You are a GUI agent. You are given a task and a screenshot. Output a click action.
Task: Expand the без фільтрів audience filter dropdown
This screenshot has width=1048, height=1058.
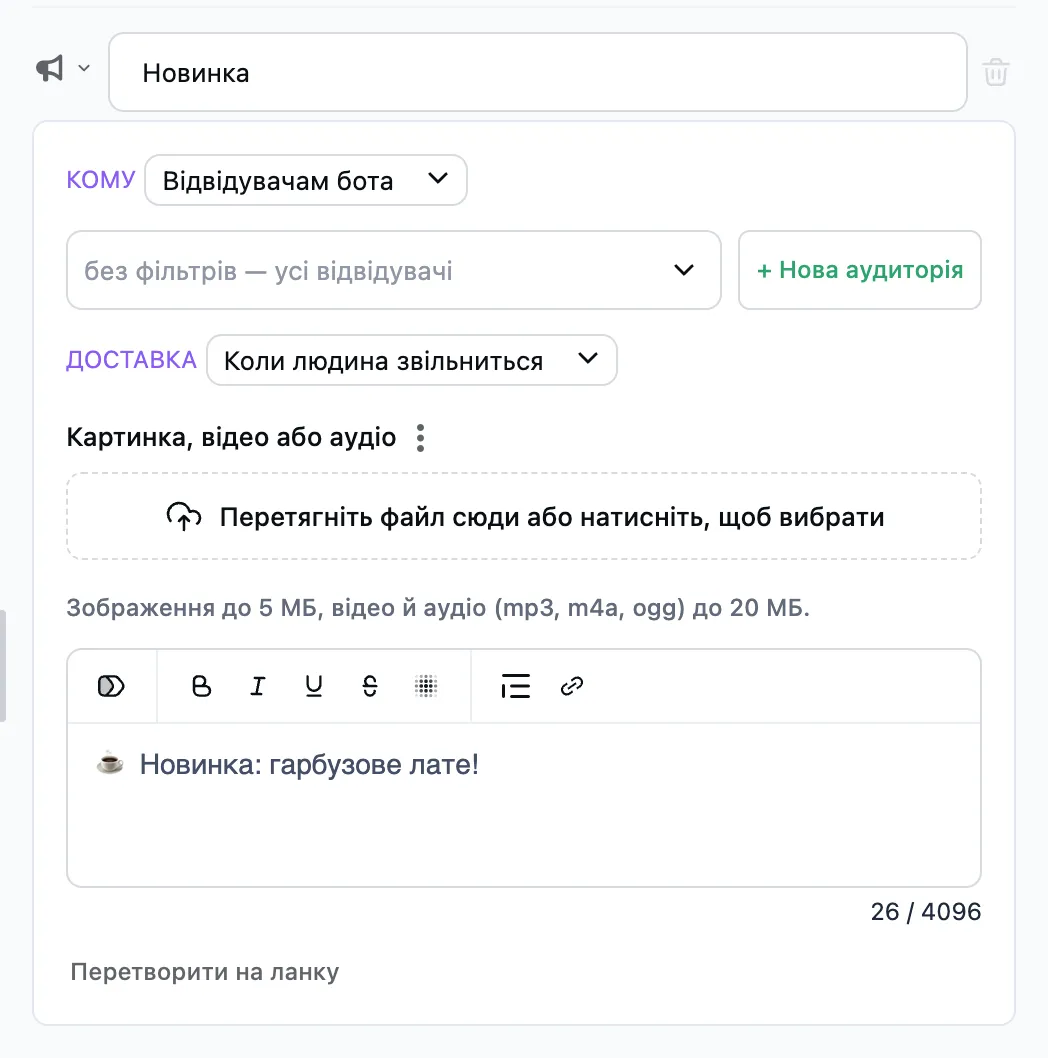[393, 270]
